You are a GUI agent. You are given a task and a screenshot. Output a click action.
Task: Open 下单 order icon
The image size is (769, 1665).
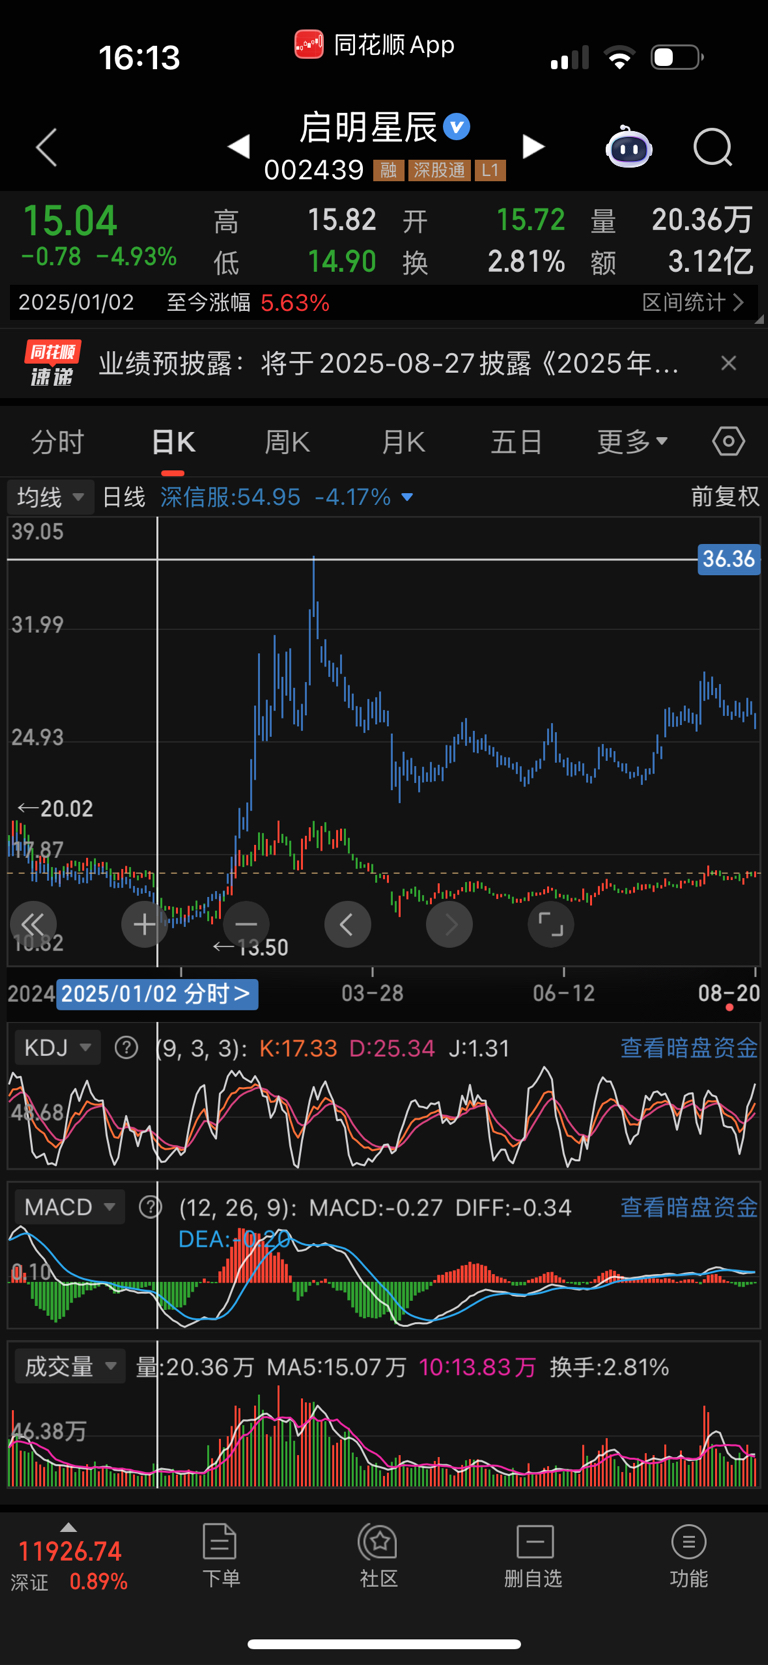[220, 1556]
